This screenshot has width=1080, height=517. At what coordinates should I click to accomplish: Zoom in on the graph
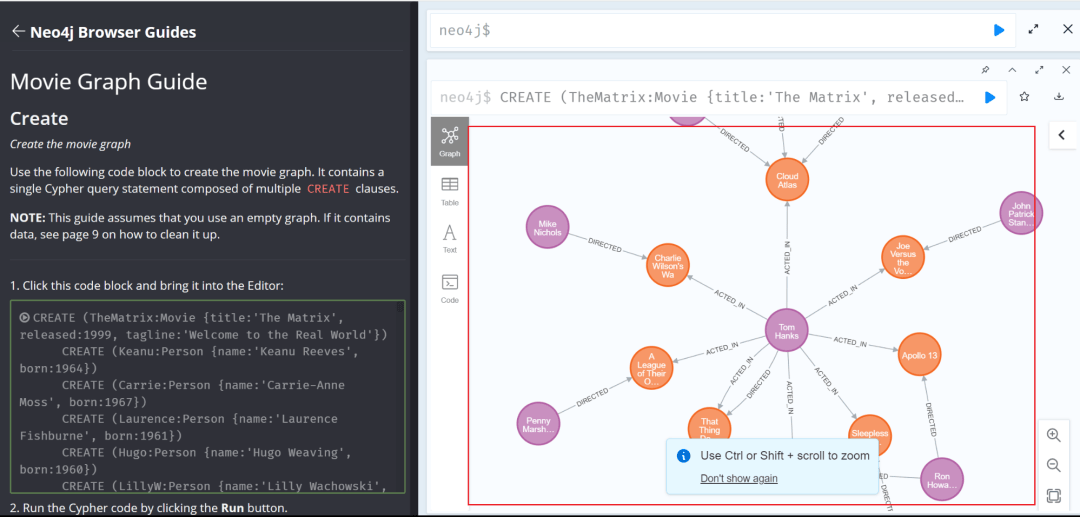point(1053,435)
